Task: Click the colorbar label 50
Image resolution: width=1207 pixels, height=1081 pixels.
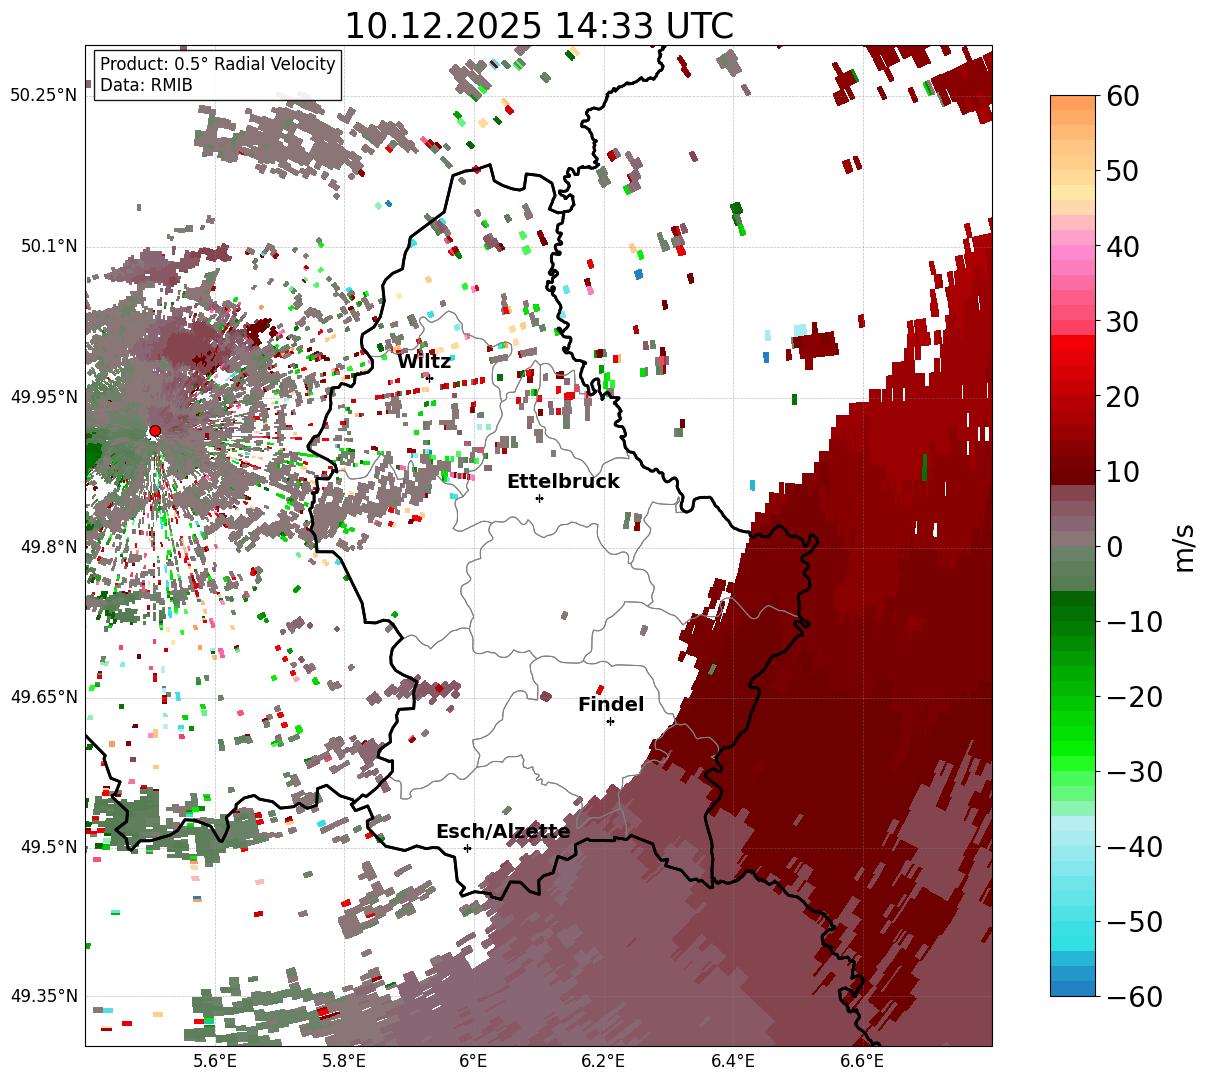Action: [x=1124, y=171]
